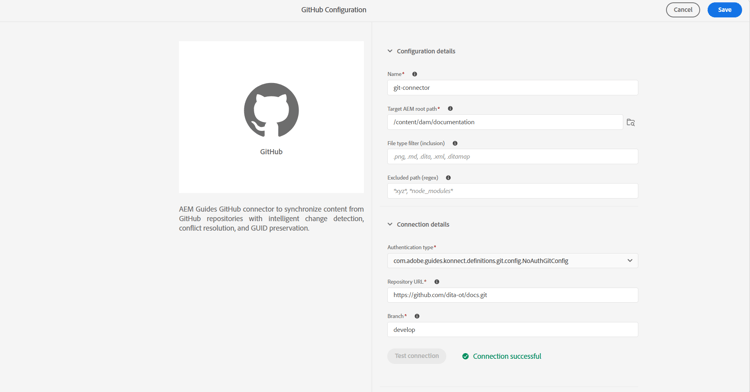
Task: Open the folder browse icon for root path
Action: pyautogui.click(x=631, y=122)
